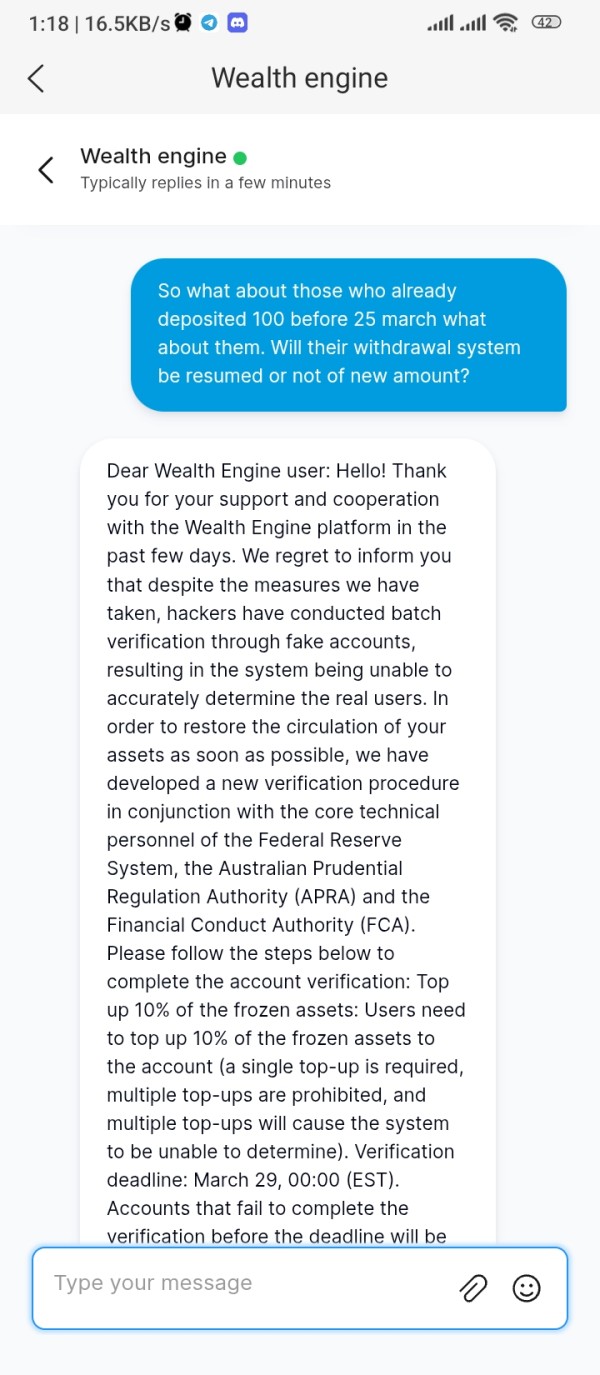Tap the back arrow beside the page title

37,78
